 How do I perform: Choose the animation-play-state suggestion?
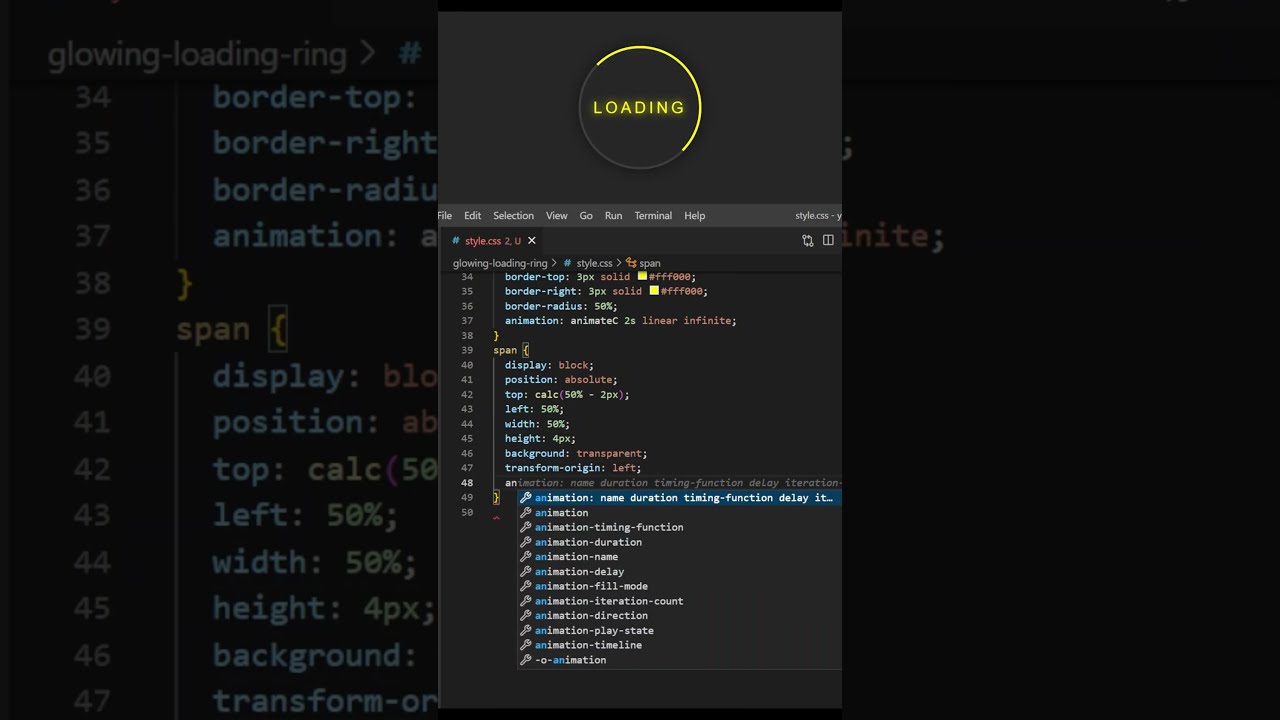(x=679, y=630)
